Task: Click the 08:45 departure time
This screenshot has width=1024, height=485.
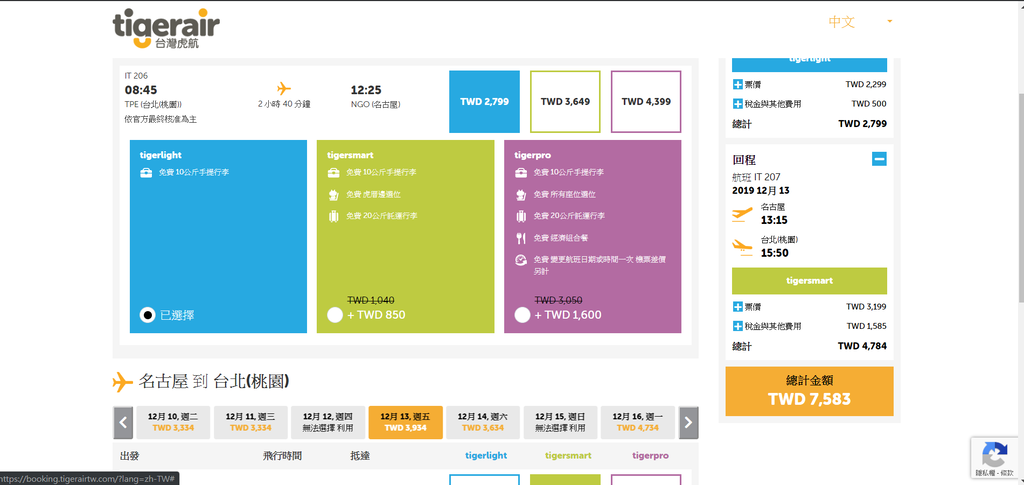Action: pyautogui.click(x=141, y=90)
